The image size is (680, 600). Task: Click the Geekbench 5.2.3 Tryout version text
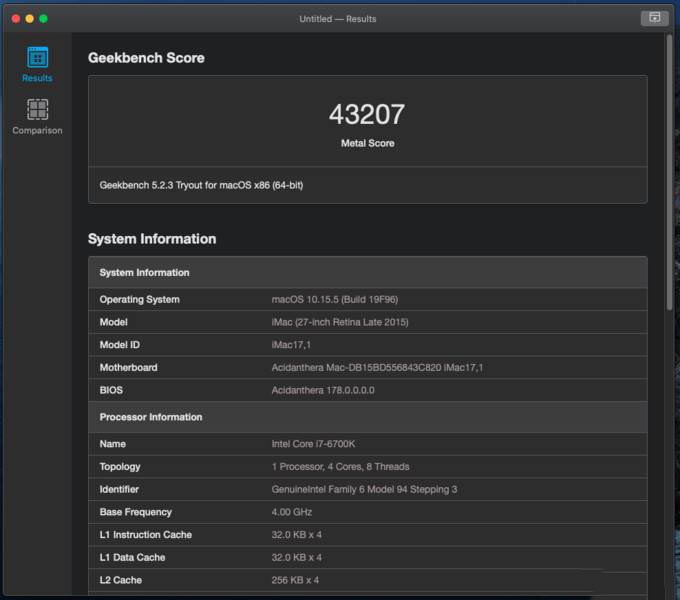coord(201,185)
